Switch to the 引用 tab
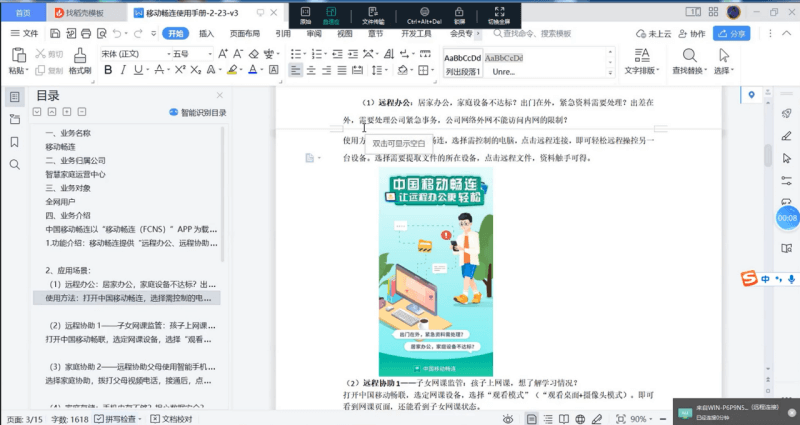This screenshot has width=800, height=425. click(x=283, y=34)
